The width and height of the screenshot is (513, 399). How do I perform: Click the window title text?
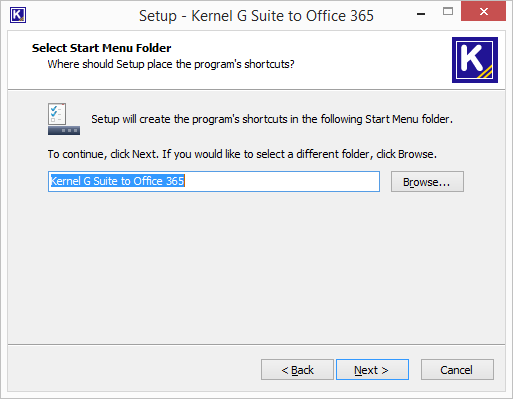[256, 16]
